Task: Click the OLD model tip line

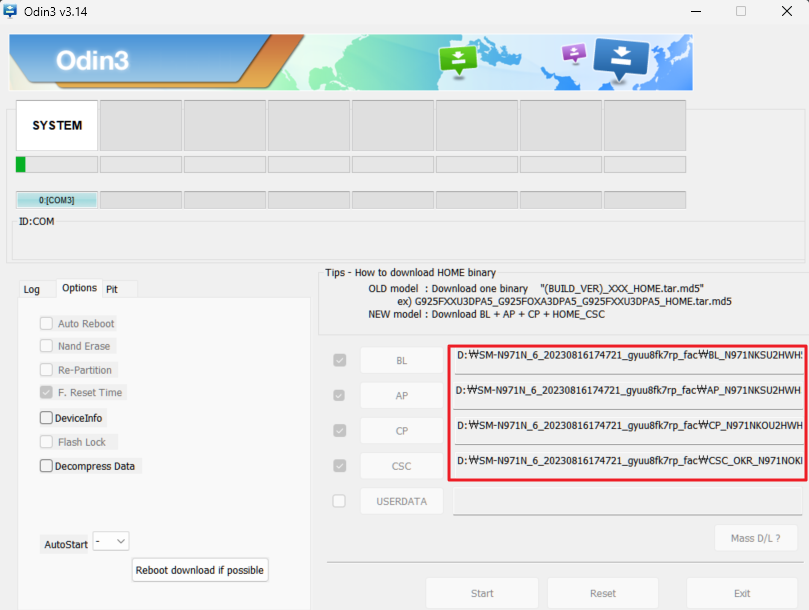Action: coord(536,288)
